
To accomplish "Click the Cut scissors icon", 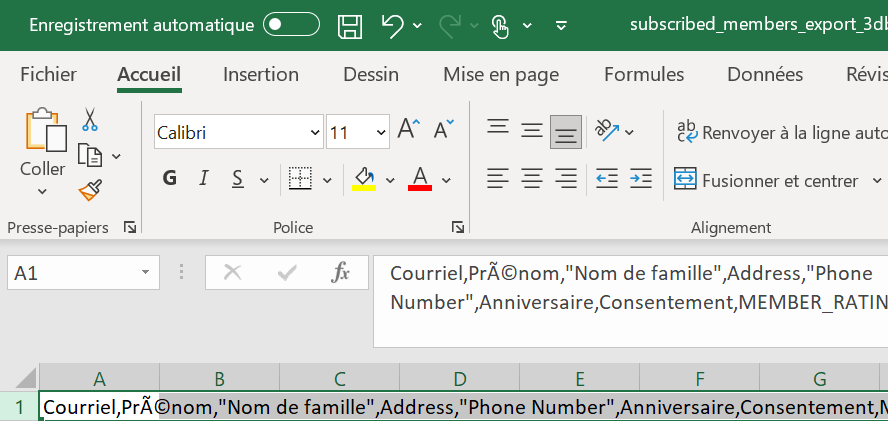I will (89, 119).
